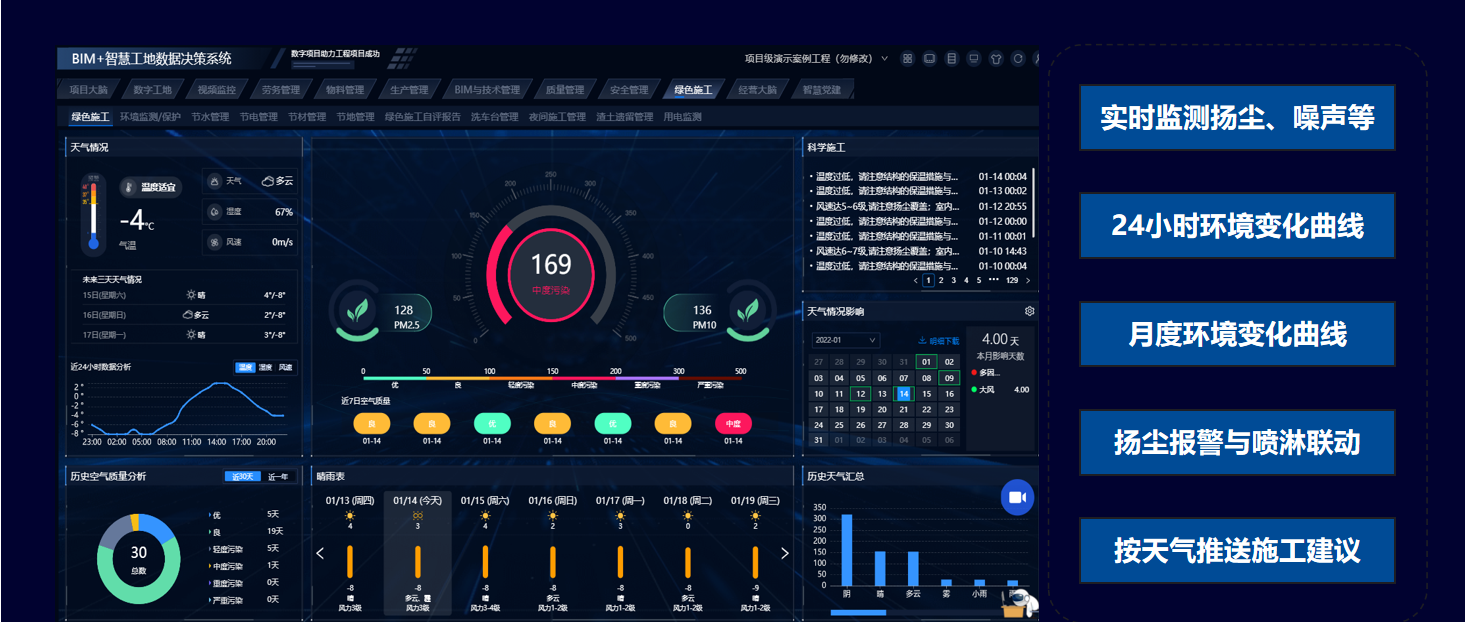The height and width of the screenshot is (622, 1465).
Task: Click the blue video camera floating button
Action: [x=1017, y=497]
